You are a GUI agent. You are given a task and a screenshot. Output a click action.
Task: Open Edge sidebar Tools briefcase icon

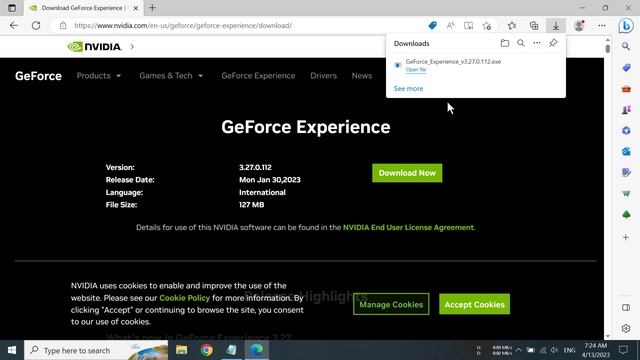coord(626,89)
